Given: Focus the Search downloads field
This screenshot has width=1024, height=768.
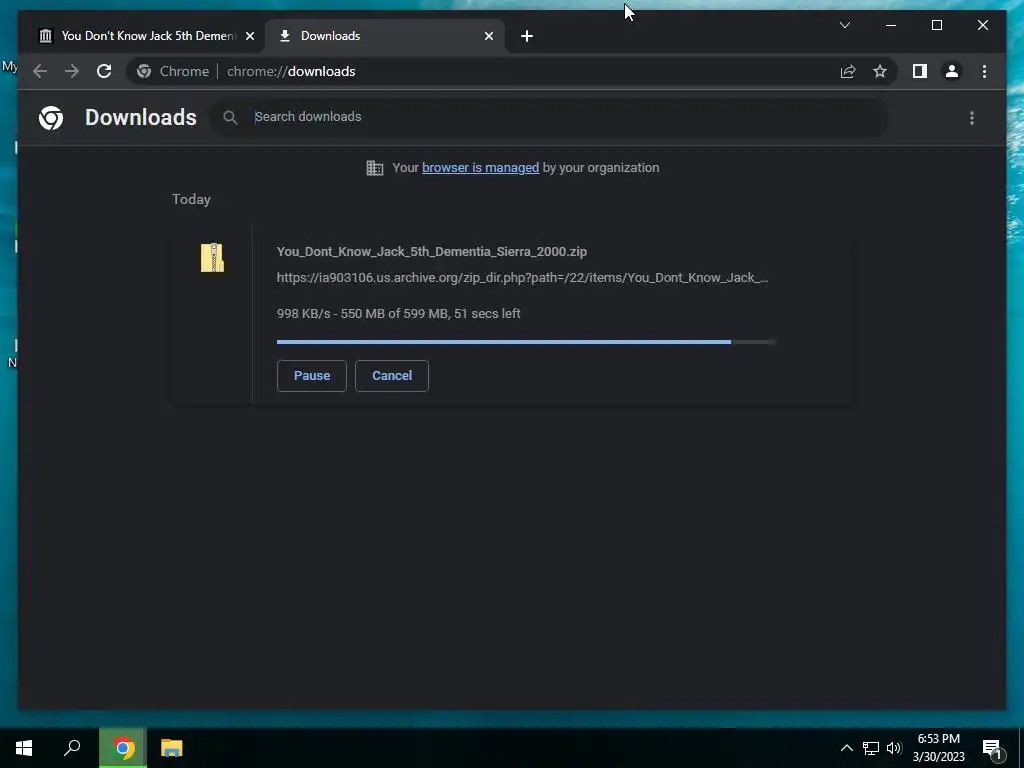Looking at the screenshot, I should [x=549, y=117].
